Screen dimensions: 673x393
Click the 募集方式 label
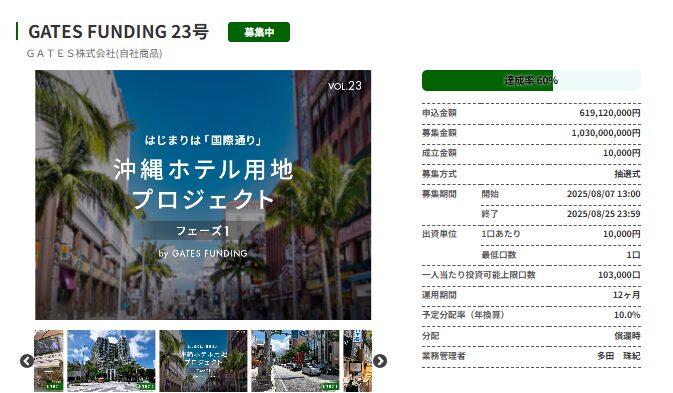[439, 174]
